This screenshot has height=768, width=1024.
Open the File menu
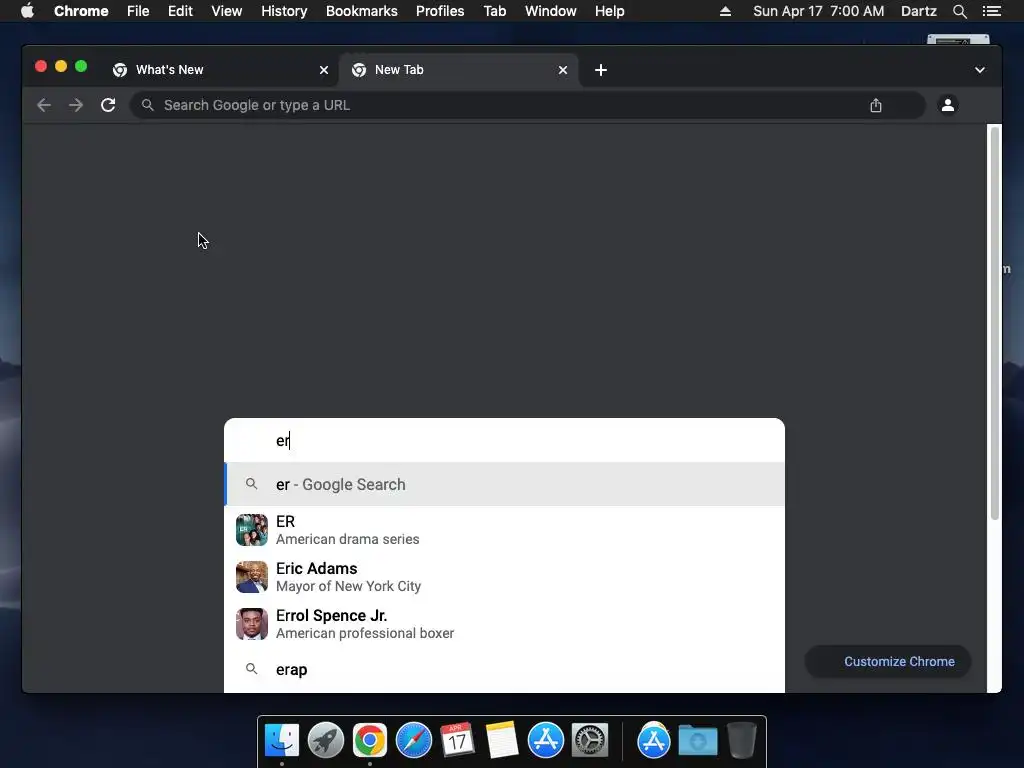(138, 11)
